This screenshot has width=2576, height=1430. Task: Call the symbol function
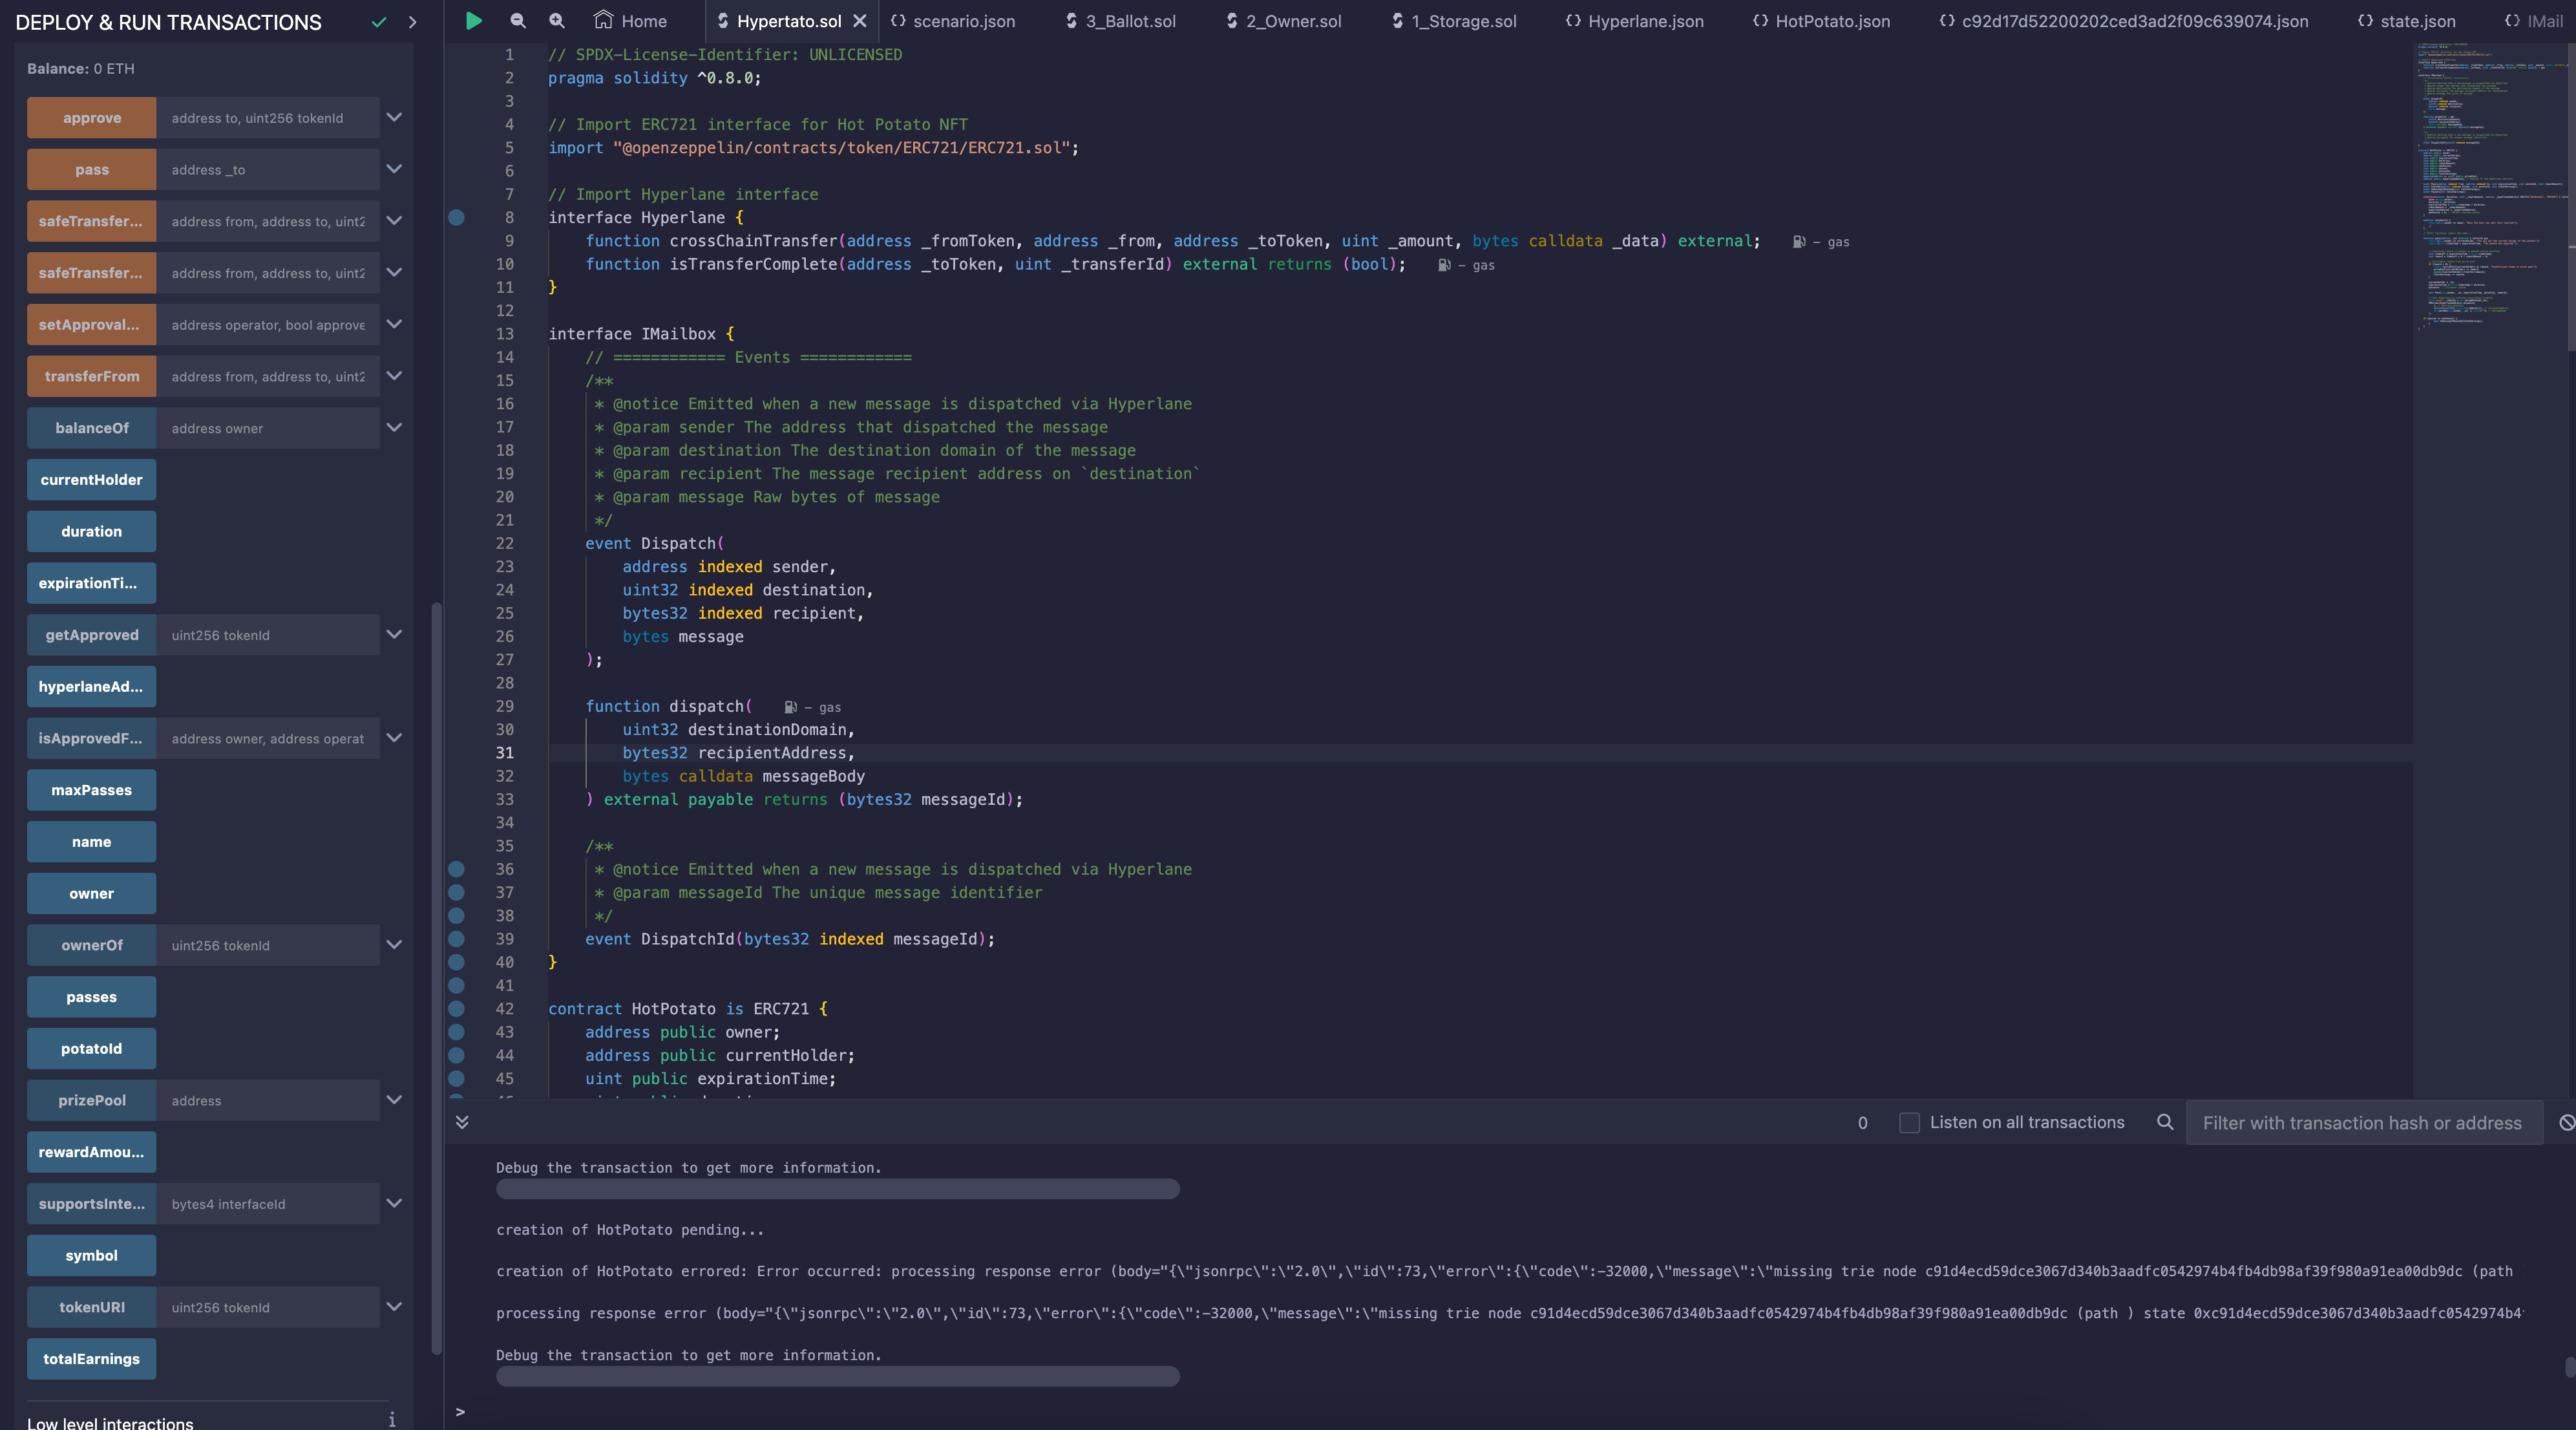pyautogui.click(x=92, y=1256)
